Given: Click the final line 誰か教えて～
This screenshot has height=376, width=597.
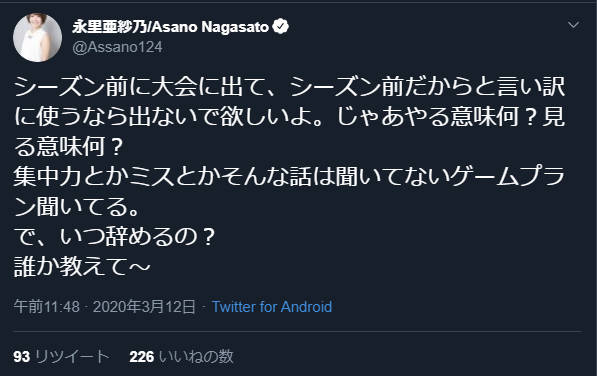Looking at the screenshot, I should (82, 266).
